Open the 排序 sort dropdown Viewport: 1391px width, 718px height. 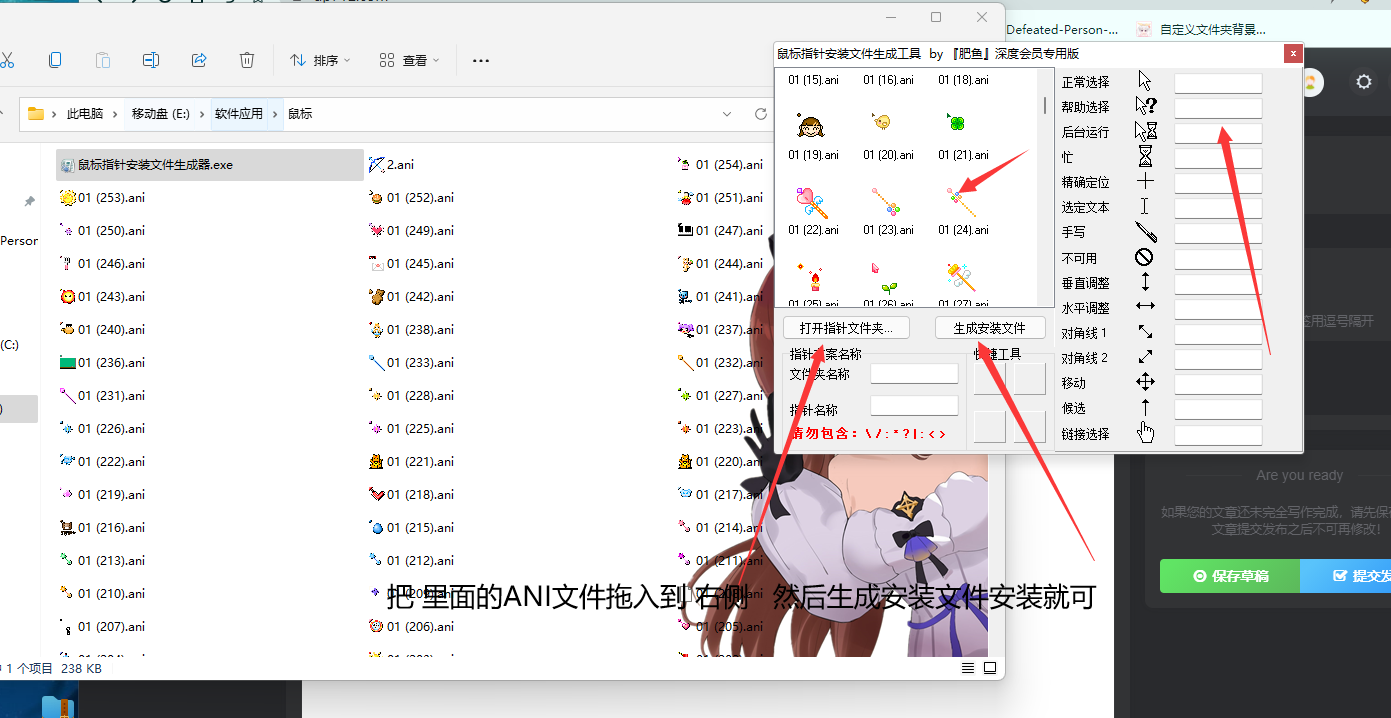pos(320,60)
